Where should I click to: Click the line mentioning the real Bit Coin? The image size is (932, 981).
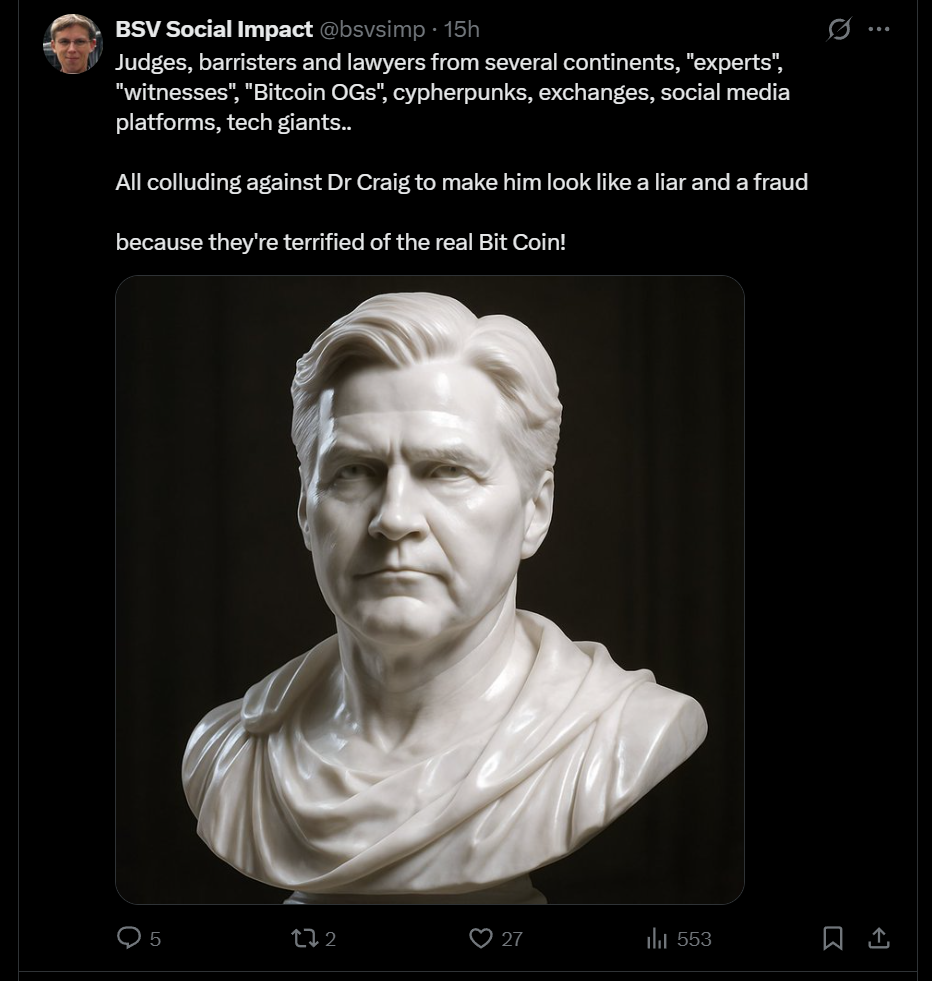(x=341, y=242)
